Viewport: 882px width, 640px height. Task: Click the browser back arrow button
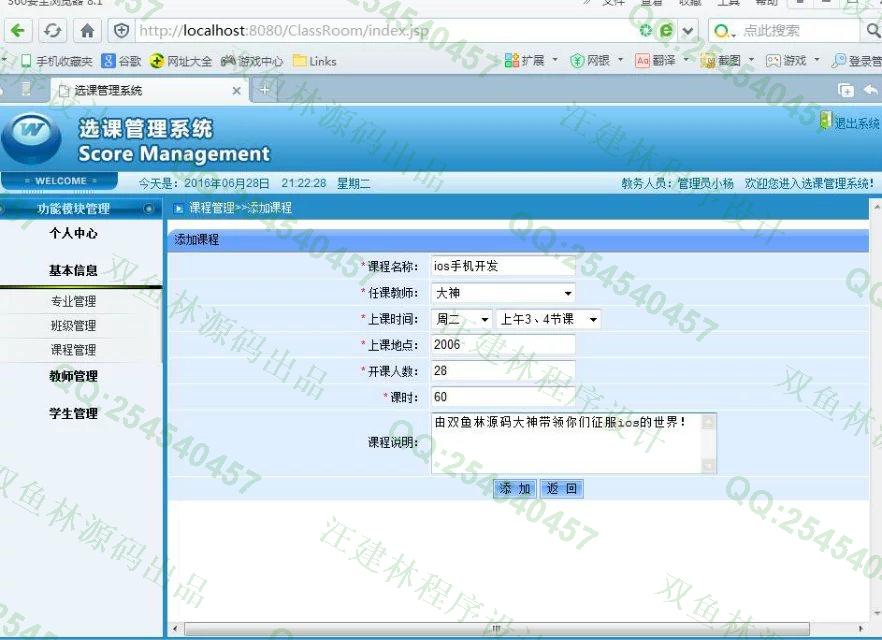pos(17,30)
